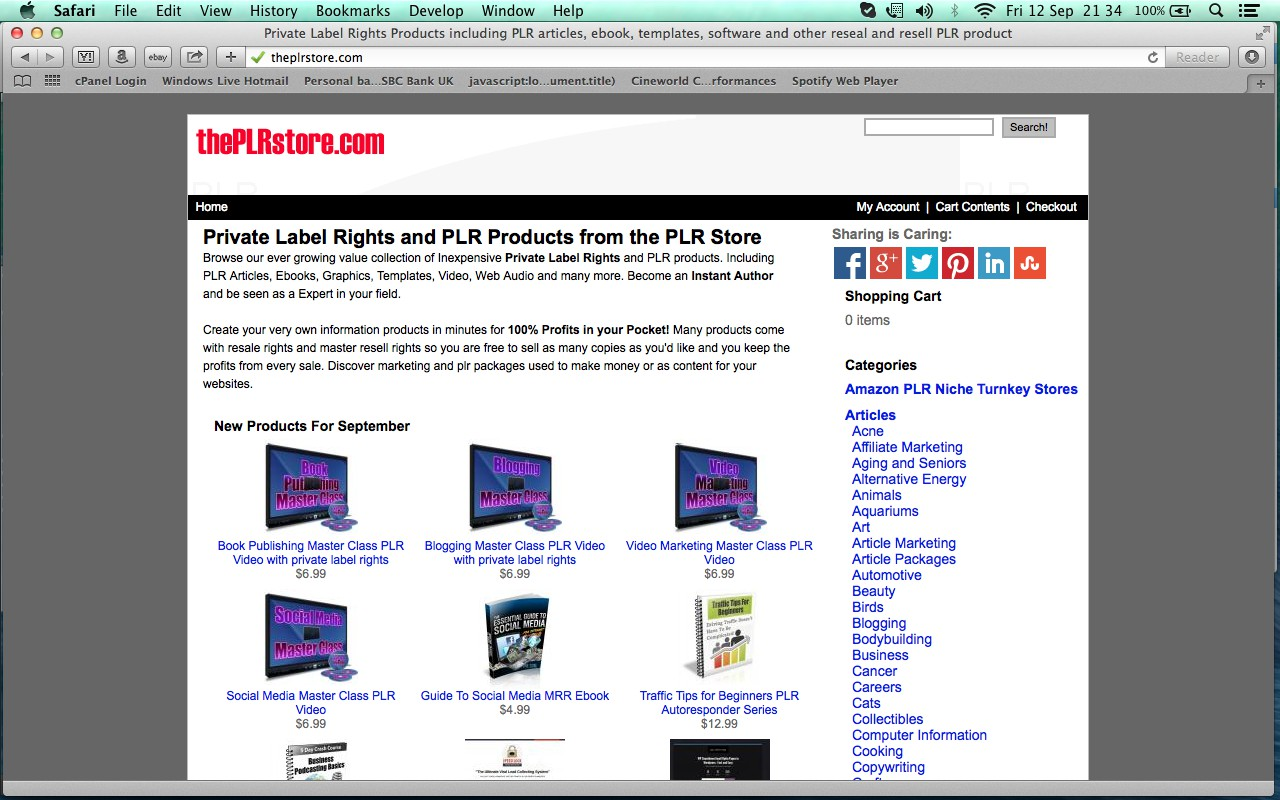This screenshot has width=1280, height=800.
Task: Share page on Facebook icon
Action: 850,263
